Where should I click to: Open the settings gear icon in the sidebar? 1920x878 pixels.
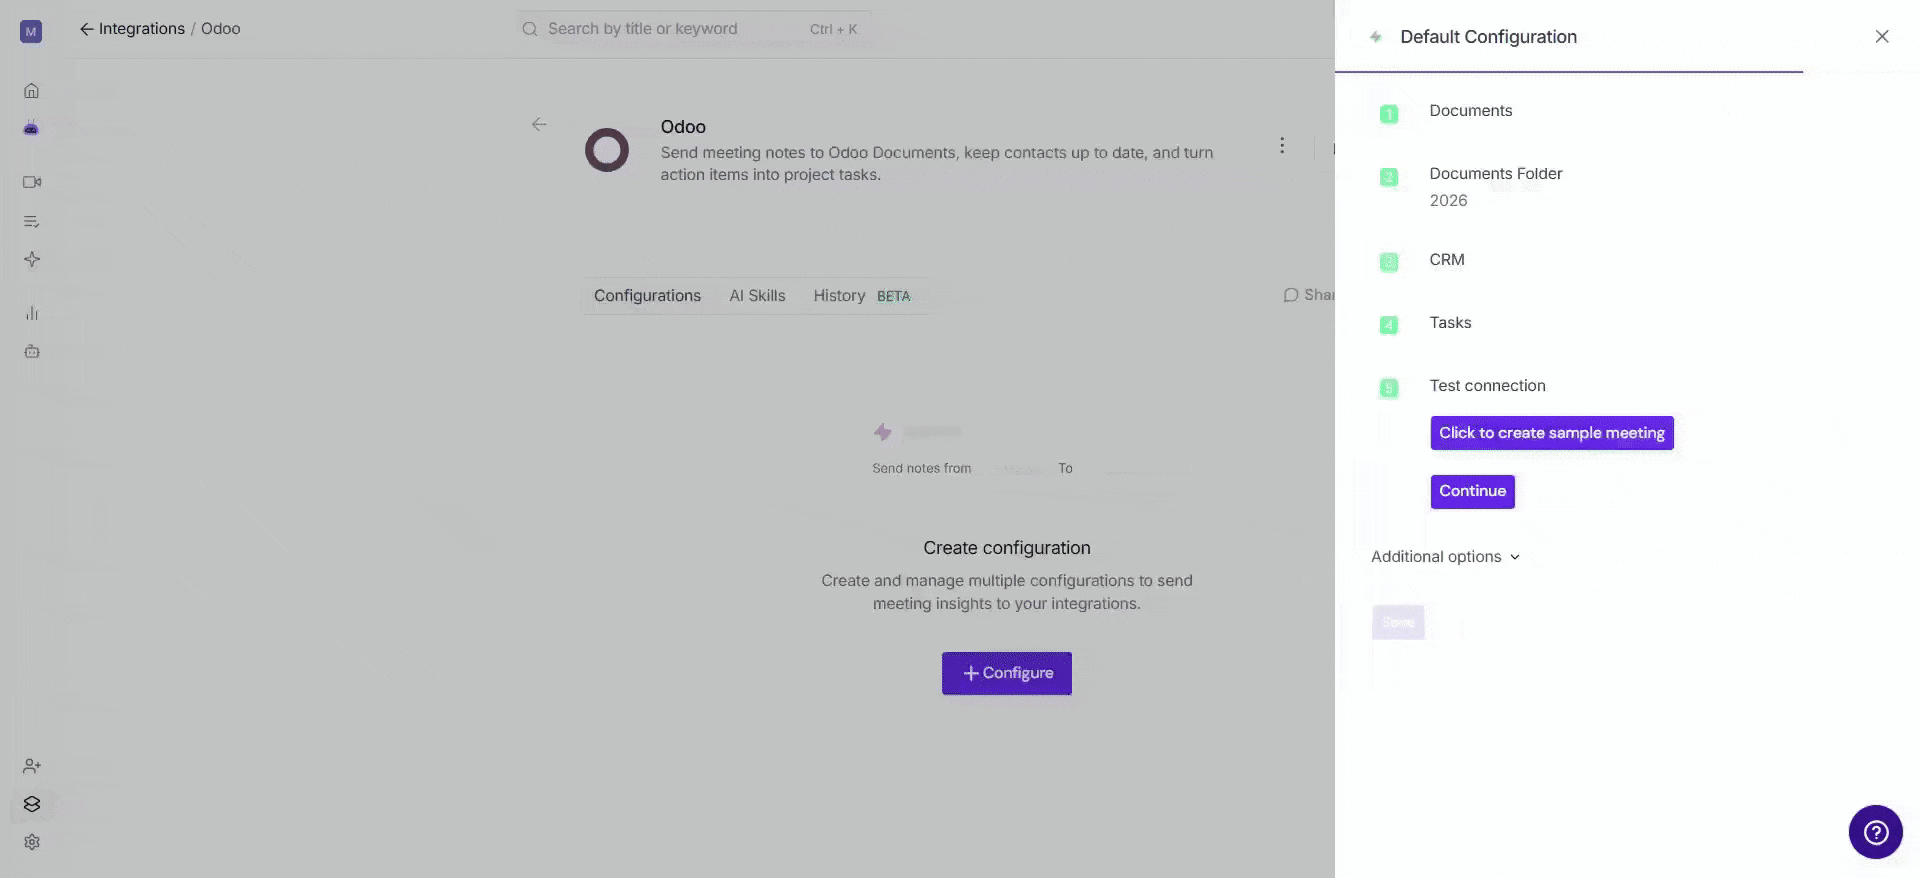pyautogui.click(x=32, y=842)
